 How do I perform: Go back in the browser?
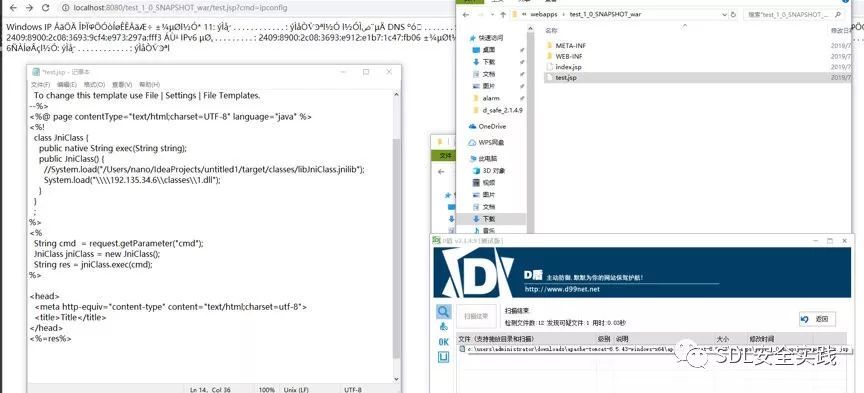pyautogui.click(x=13, y=8)
